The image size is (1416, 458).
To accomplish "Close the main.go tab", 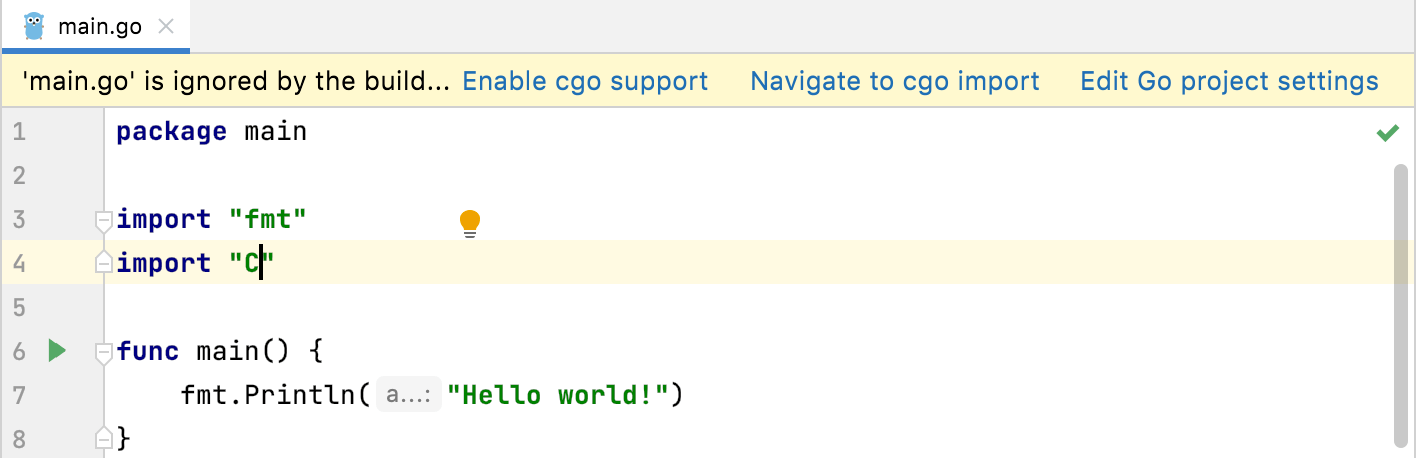I will [x=167, y=27].
